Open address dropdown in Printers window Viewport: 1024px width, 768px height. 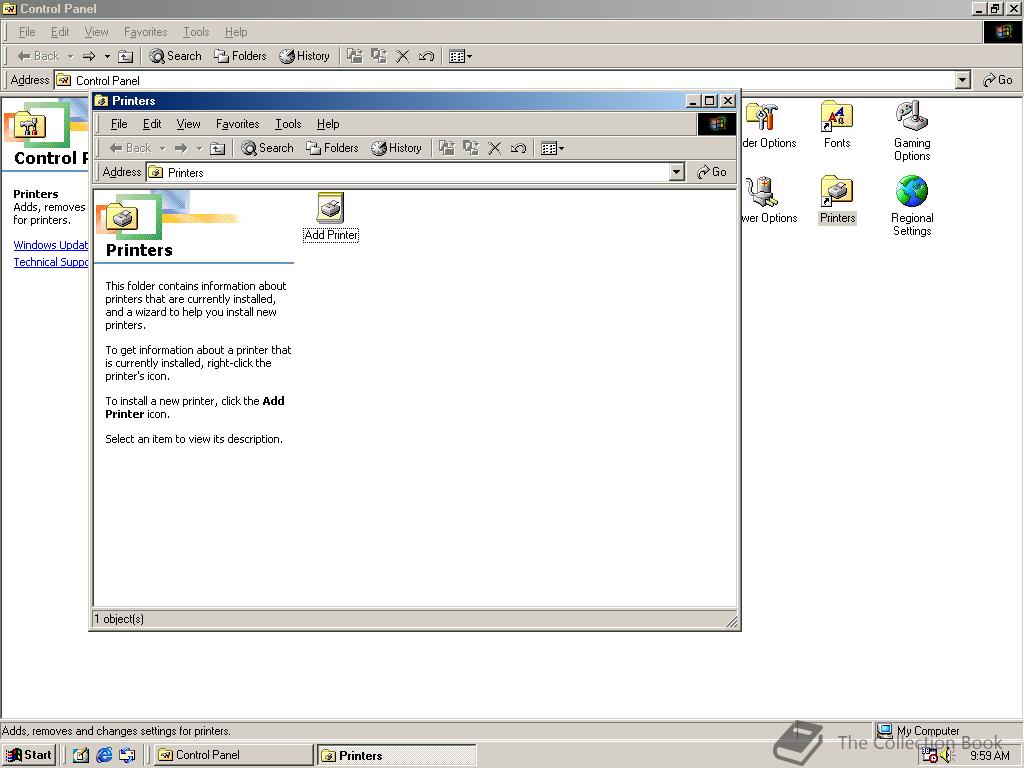(677, 172)
